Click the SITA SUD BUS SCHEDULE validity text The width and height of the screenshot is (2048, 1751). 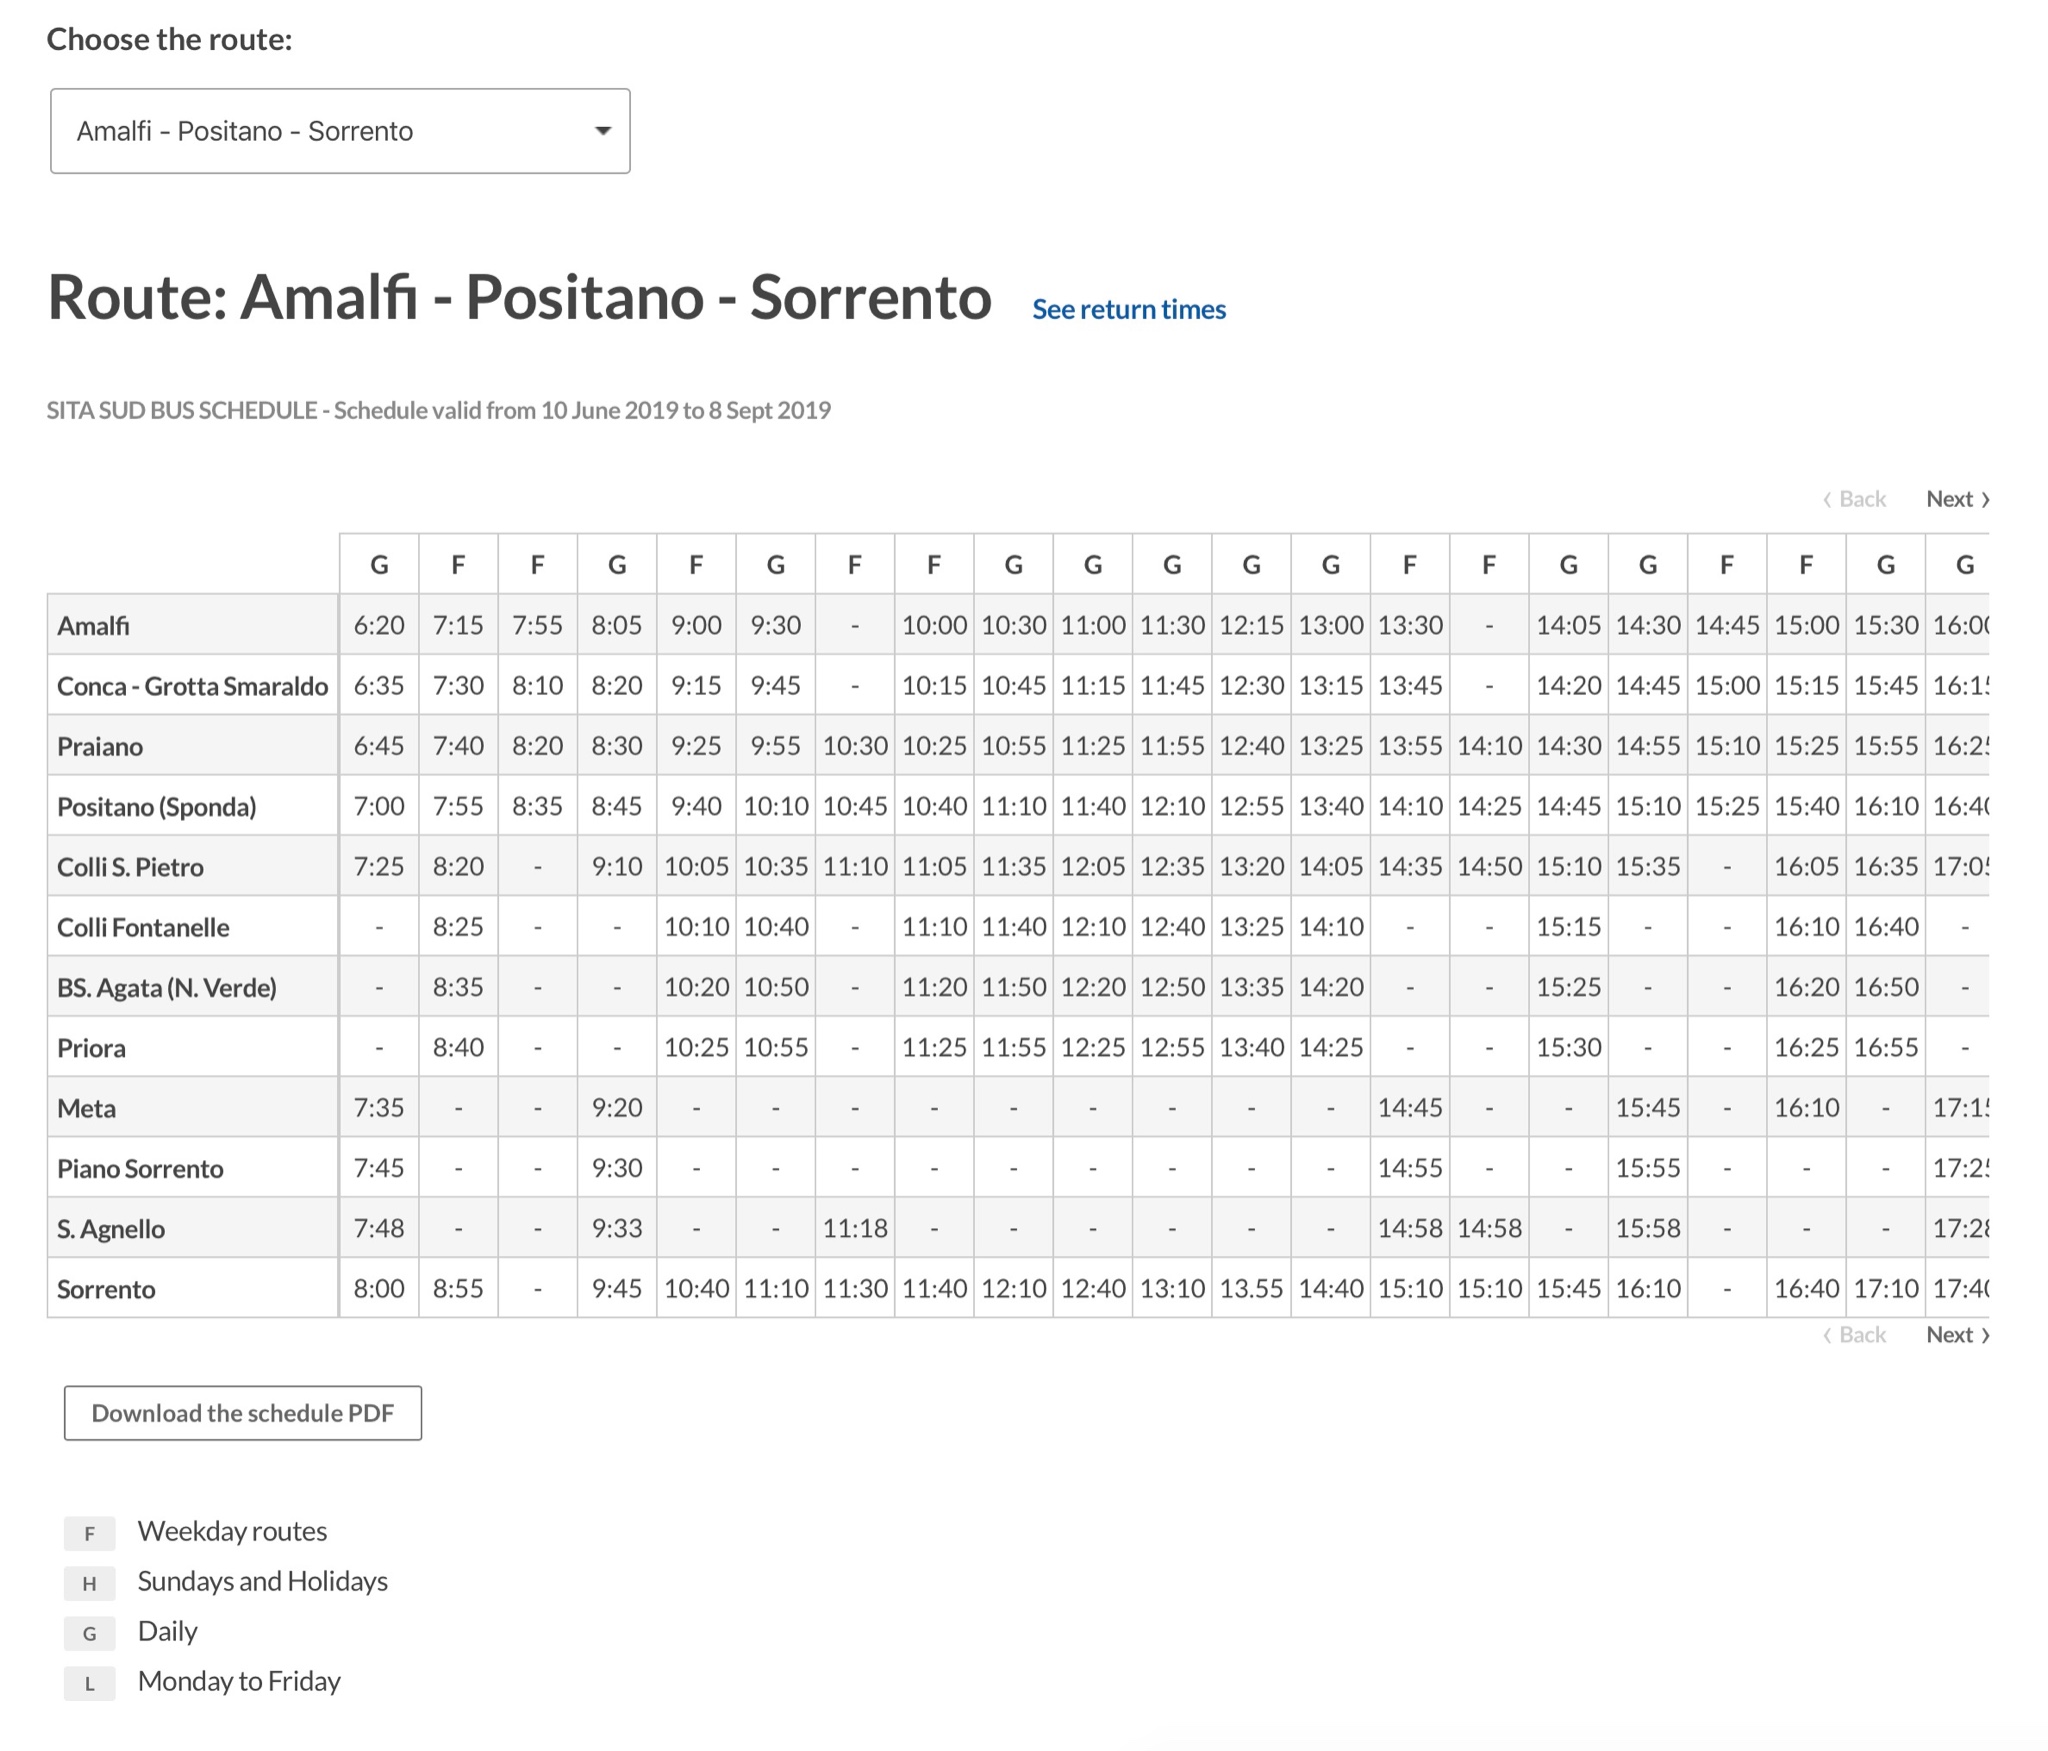(x=438, y=410)
